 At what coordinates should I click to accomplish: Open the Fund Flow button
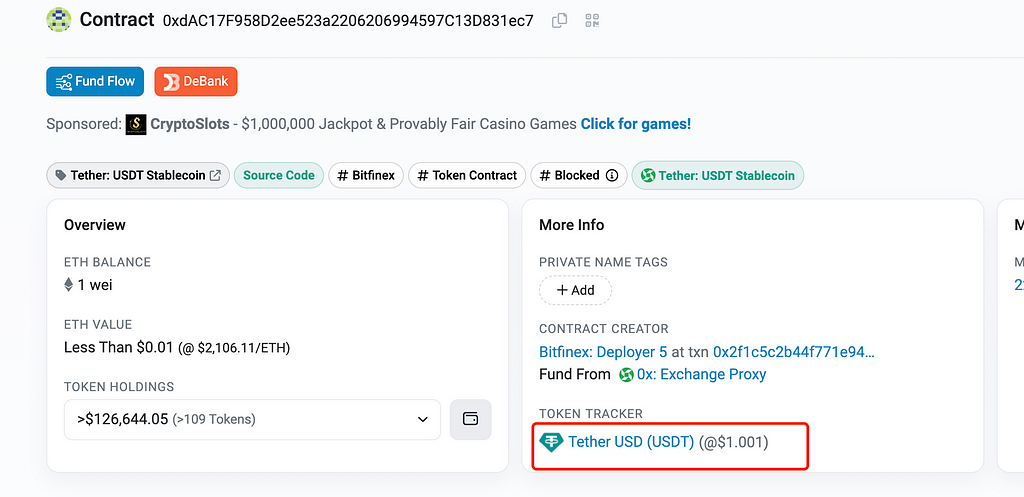point(95,81)
